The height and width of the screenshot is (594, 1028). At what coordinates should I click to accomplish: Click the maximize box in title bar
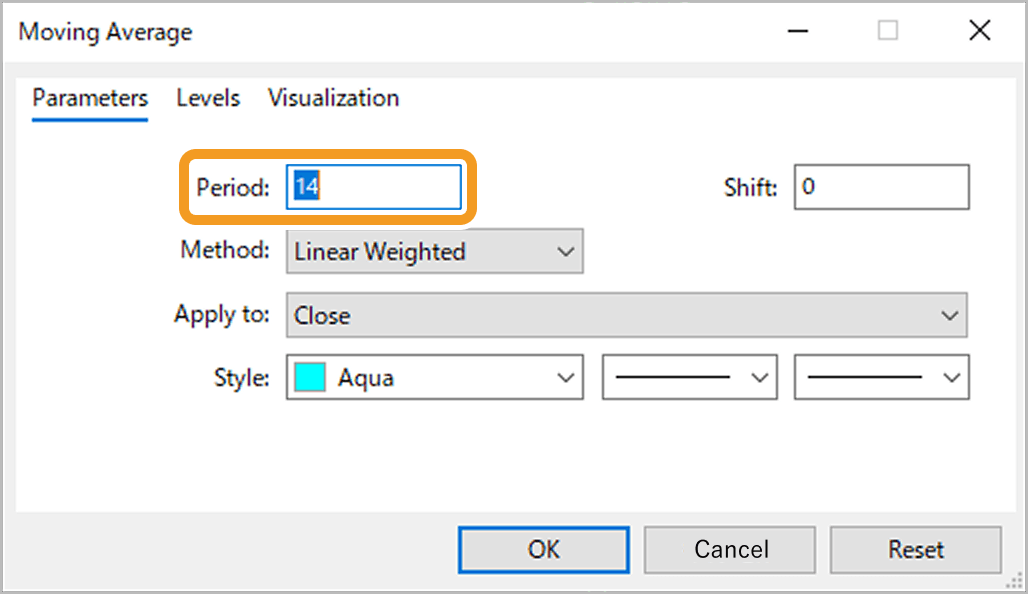[888, 31]
